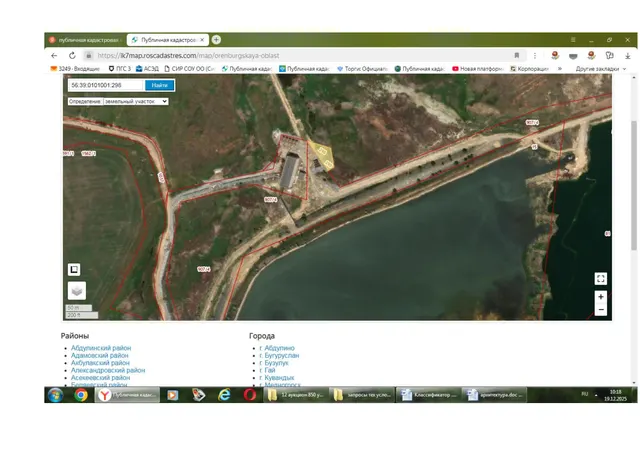Open the '3249 · Входящие' bookmark
Image resolution: width=640 pixels, height=453 pixels.
click(75, 69)
